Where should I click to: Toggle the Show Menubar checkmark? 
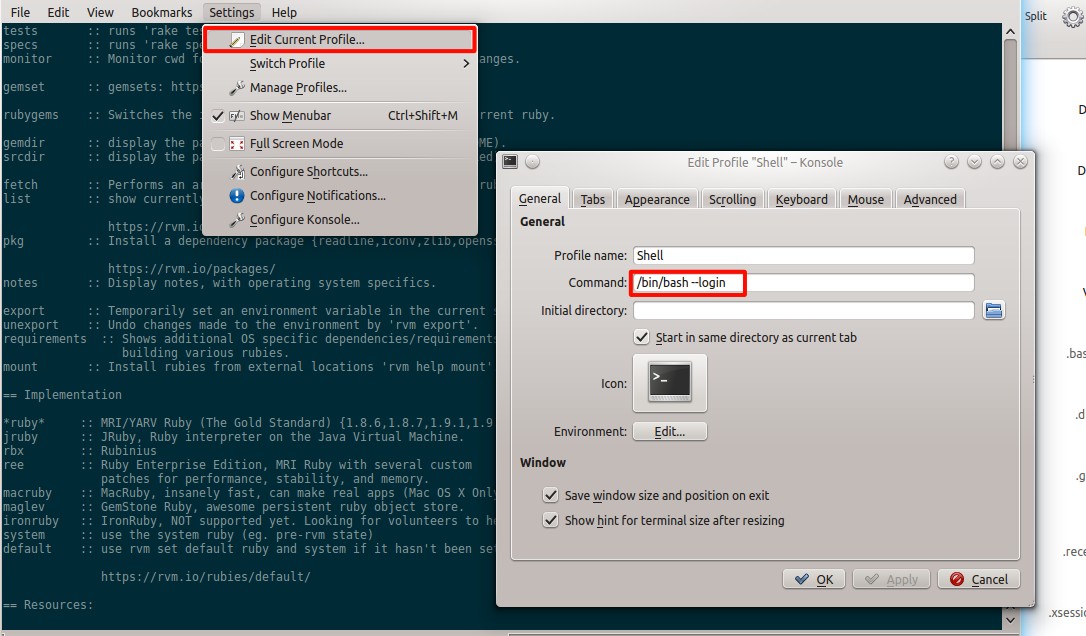click(x=217, y=116)
